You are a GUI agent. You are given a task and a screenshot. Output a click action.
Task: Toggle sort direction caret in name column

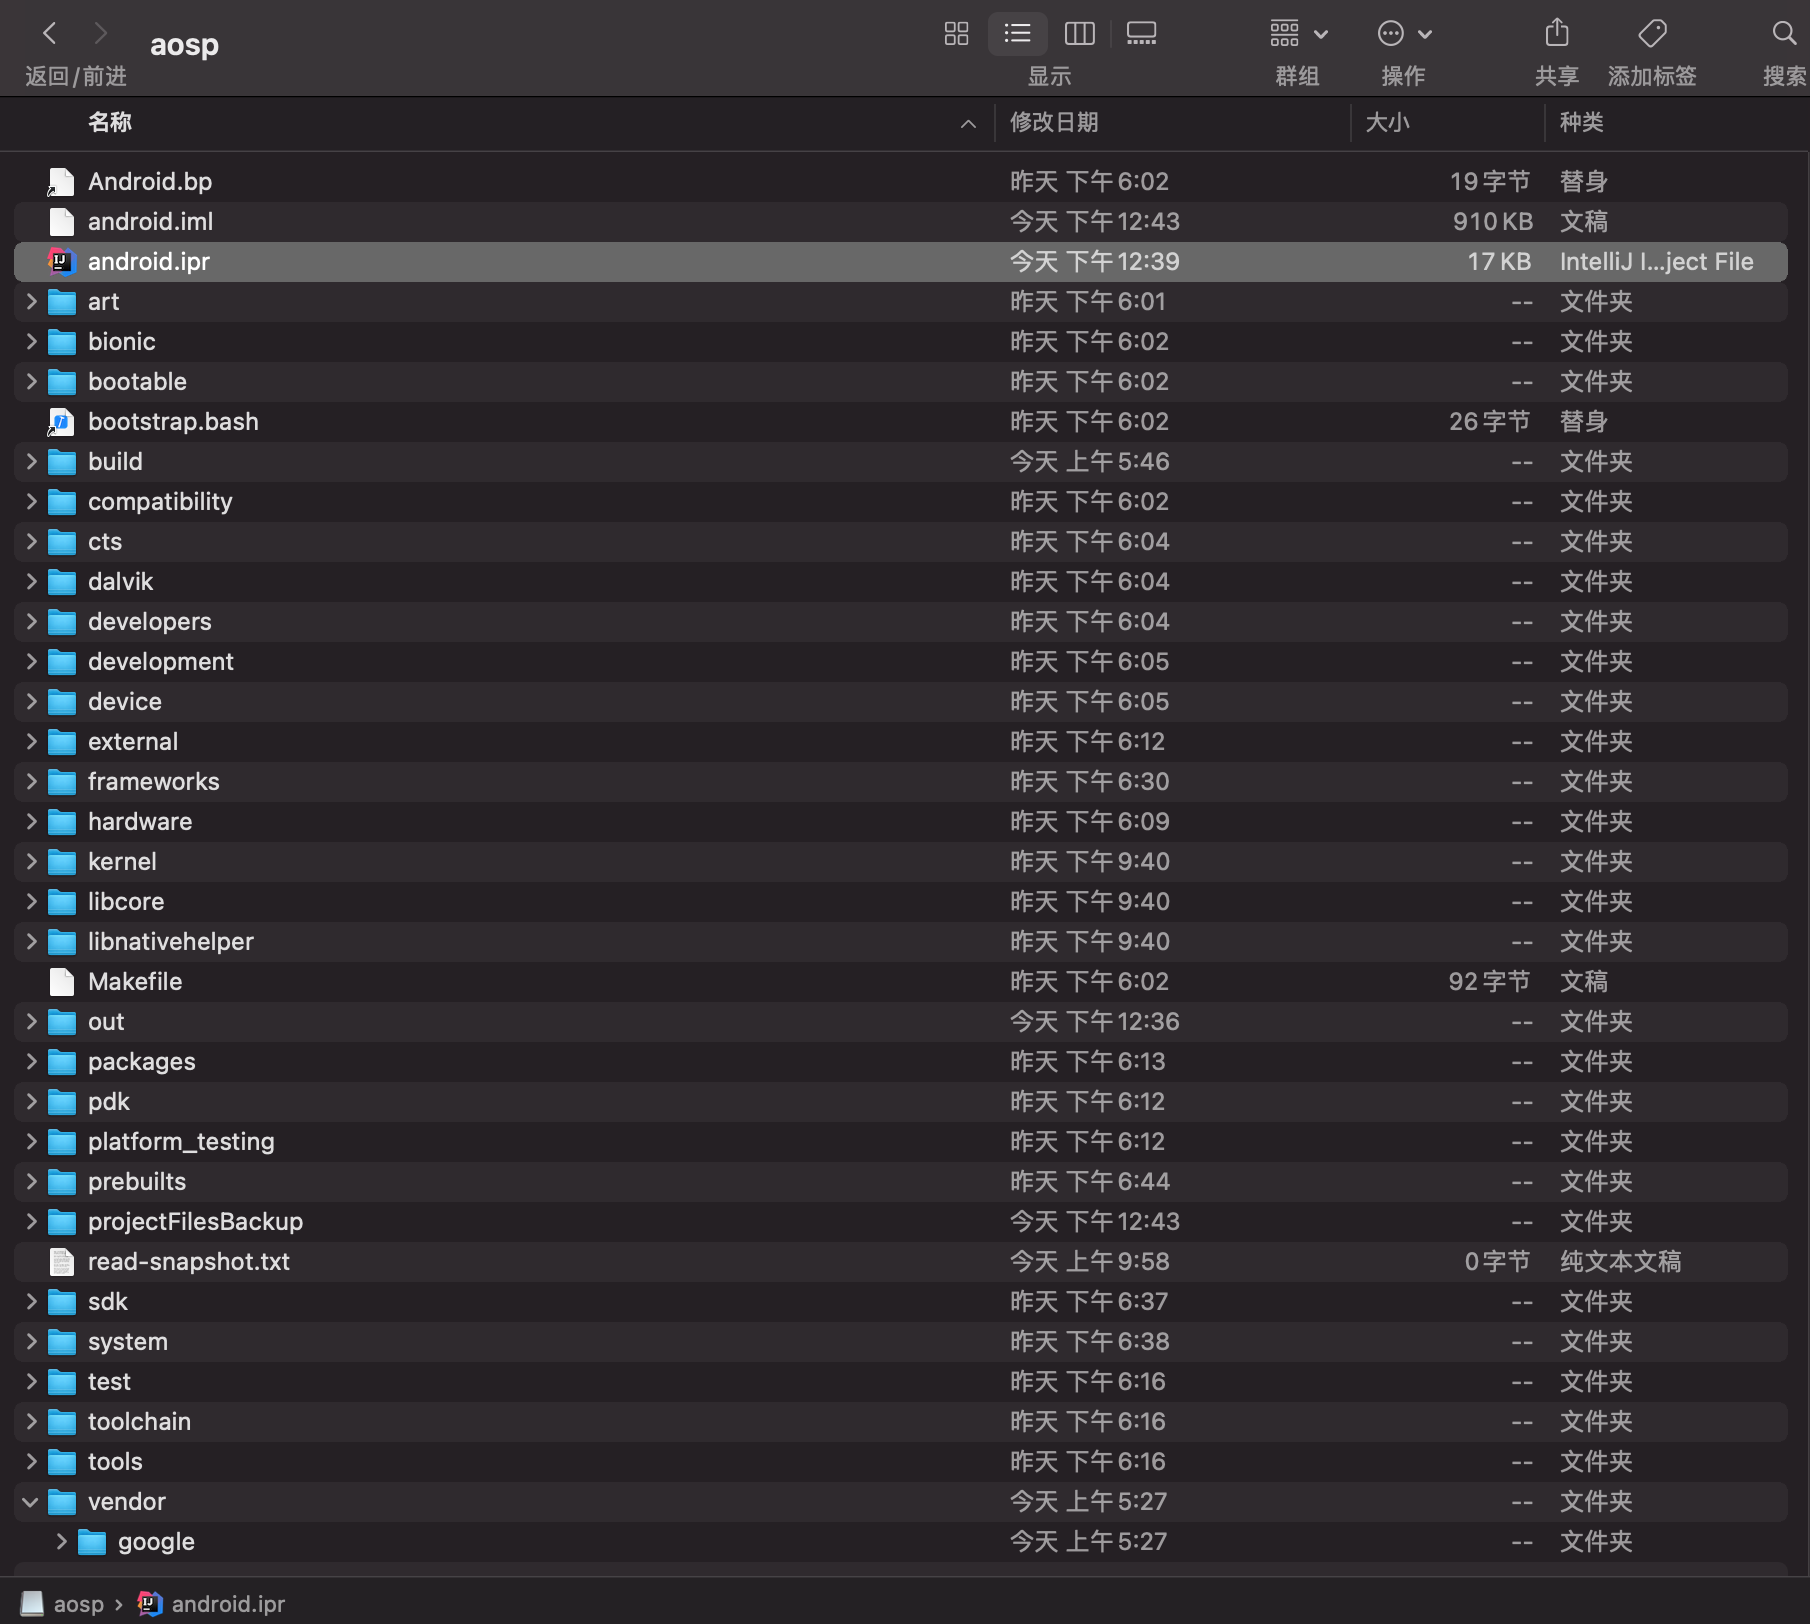[x=968, y=123]
